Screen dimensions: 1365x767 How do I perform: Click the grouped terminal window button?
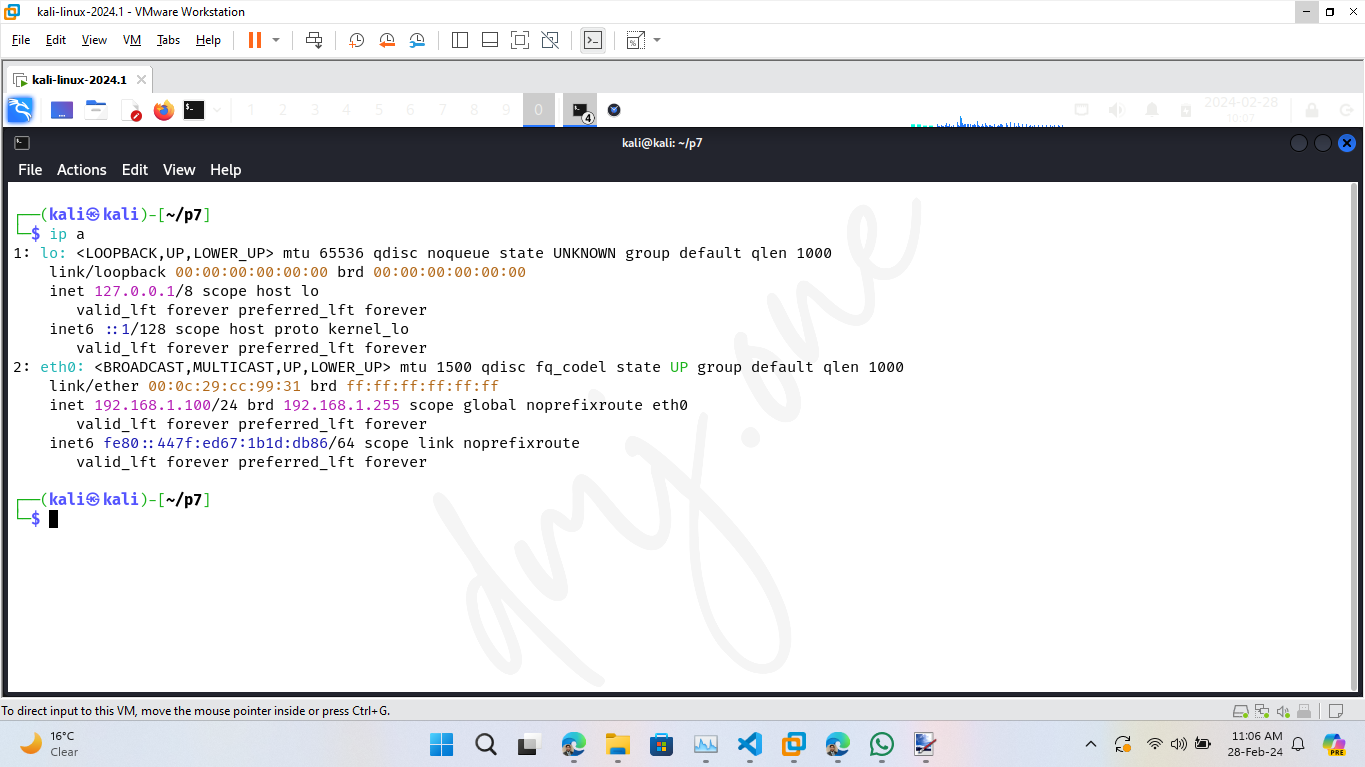pos(580,110)
